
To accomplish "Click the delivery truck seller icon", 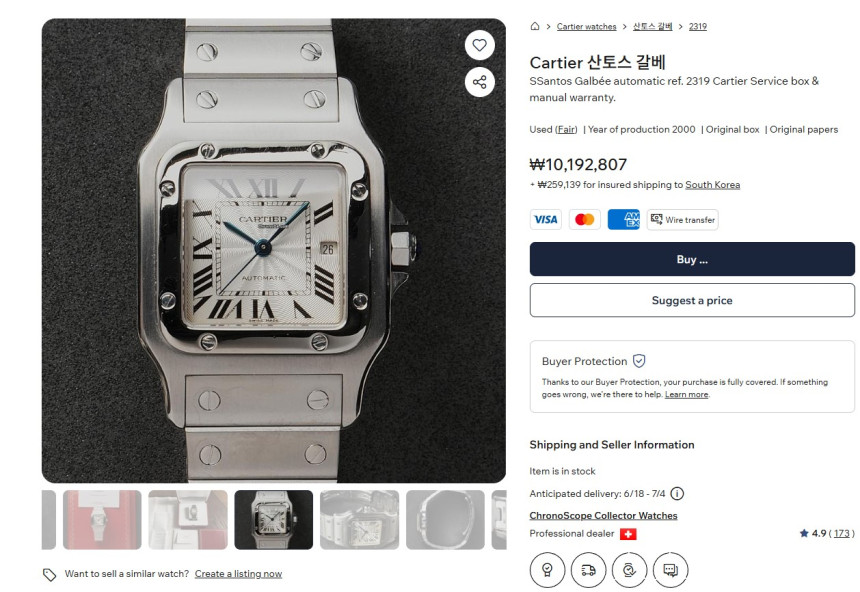I will pyautogui.click(x=588, y=570).
